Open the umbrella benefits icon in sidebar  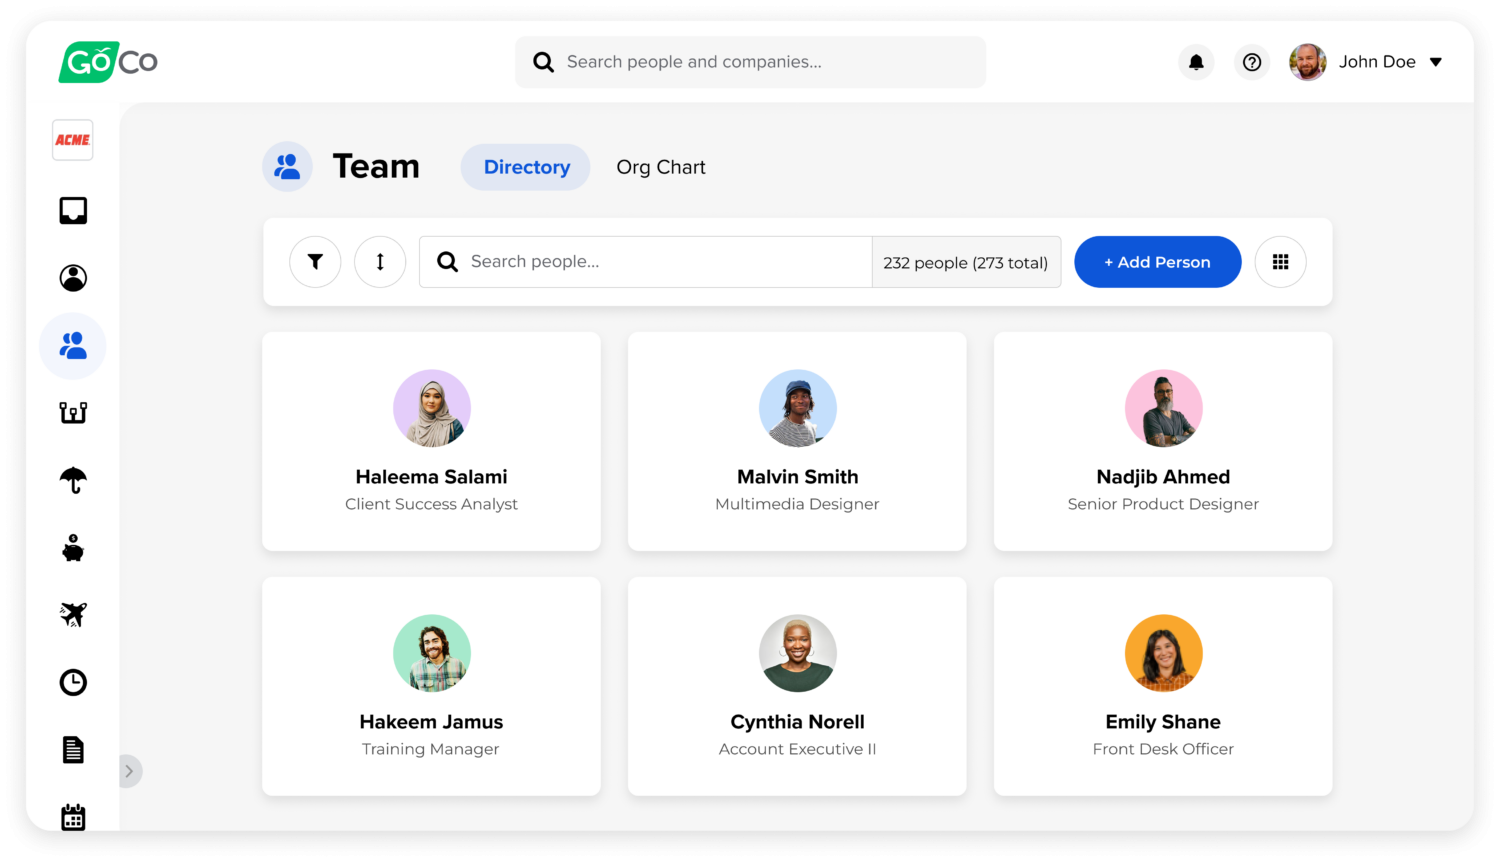pos(73,480)
